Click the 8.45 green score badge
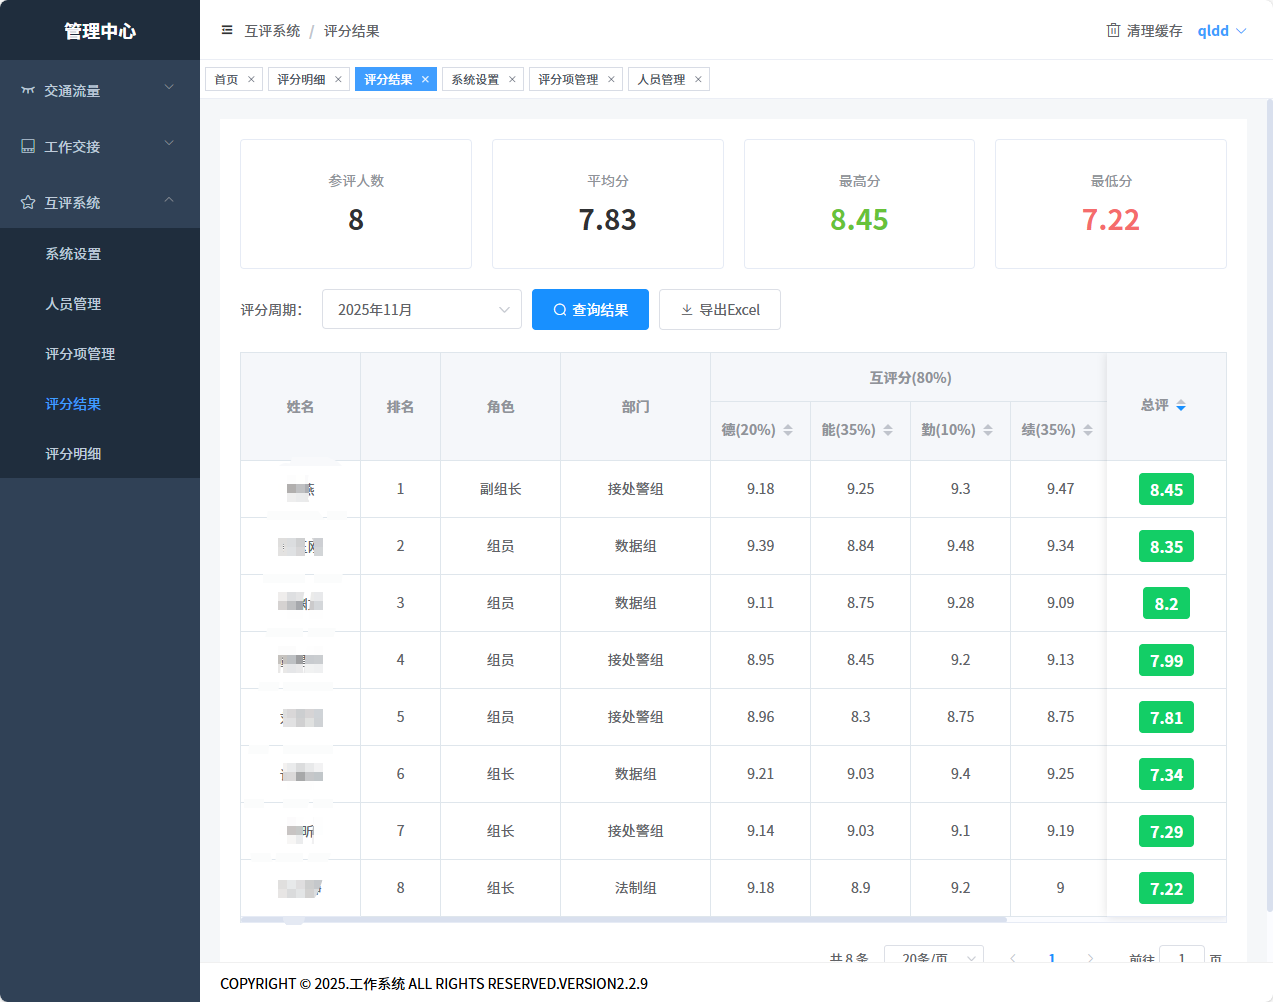1273x1002 pixels. tap(1166, 490)
